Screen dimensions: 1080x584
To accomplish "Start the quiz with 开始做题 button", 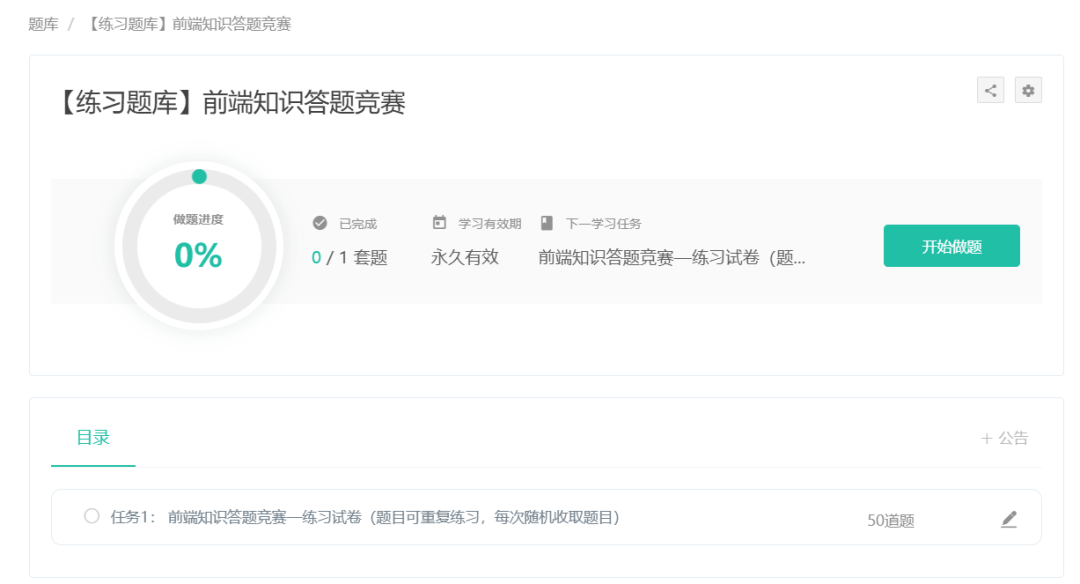I will [951, 246].
